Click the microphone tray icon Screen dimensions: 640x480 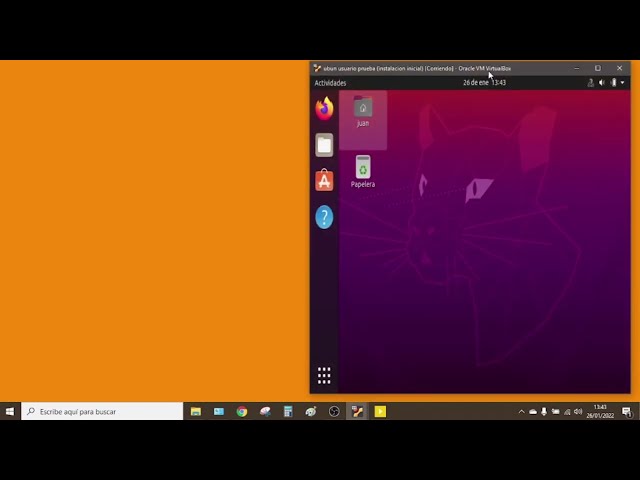tap(544, 412)
